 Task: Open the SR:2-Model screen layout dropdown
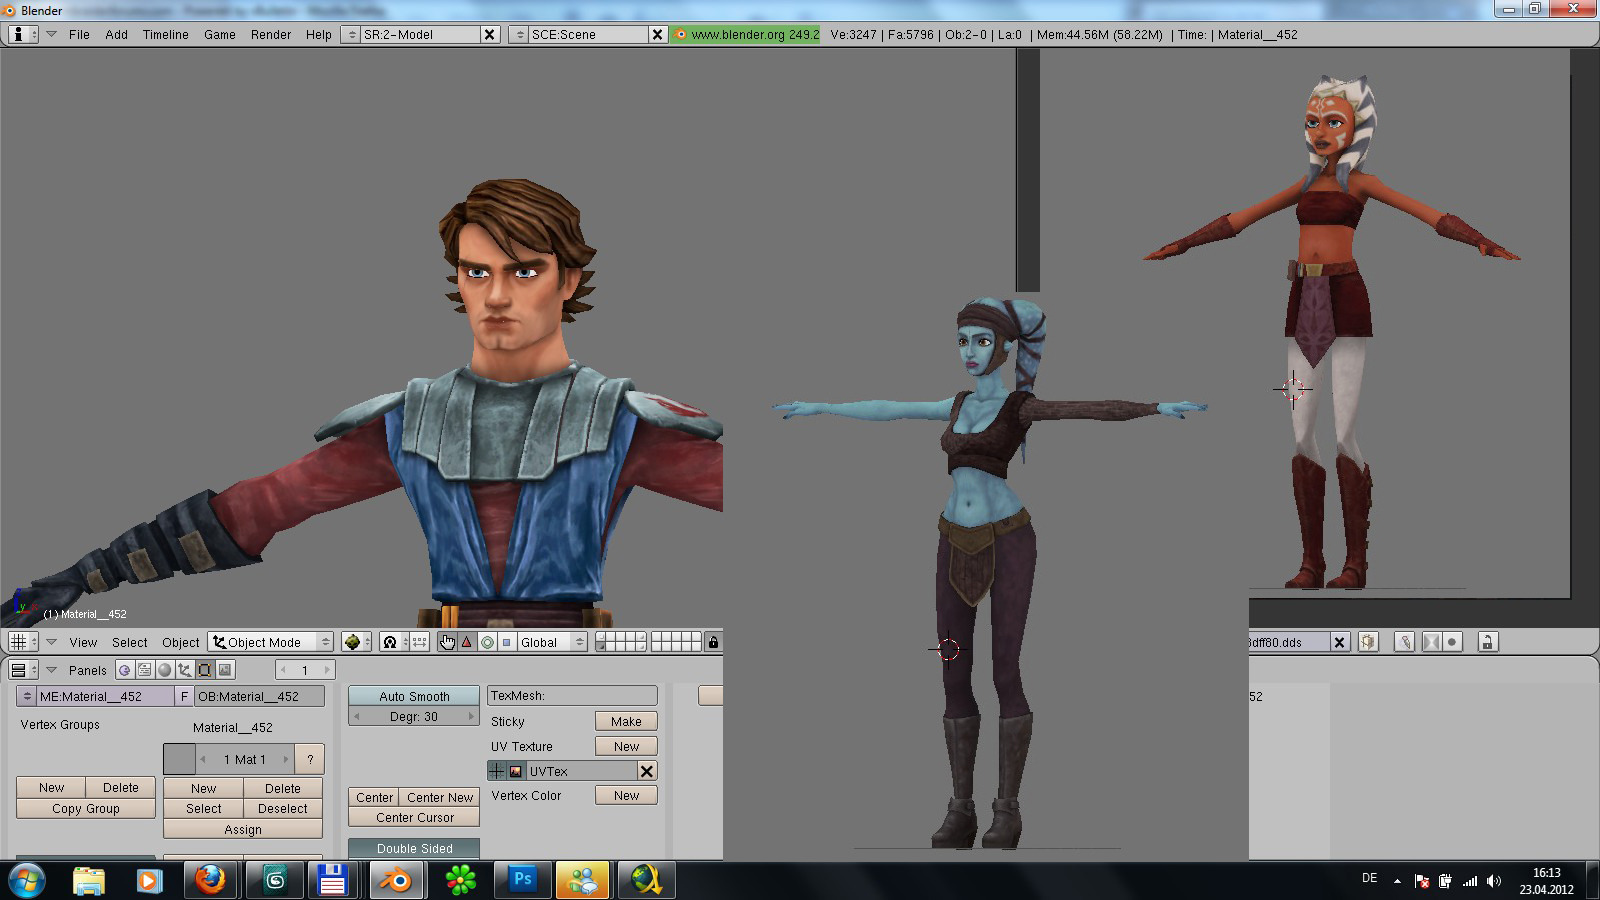pyautogui.click(x=350, y=34)
